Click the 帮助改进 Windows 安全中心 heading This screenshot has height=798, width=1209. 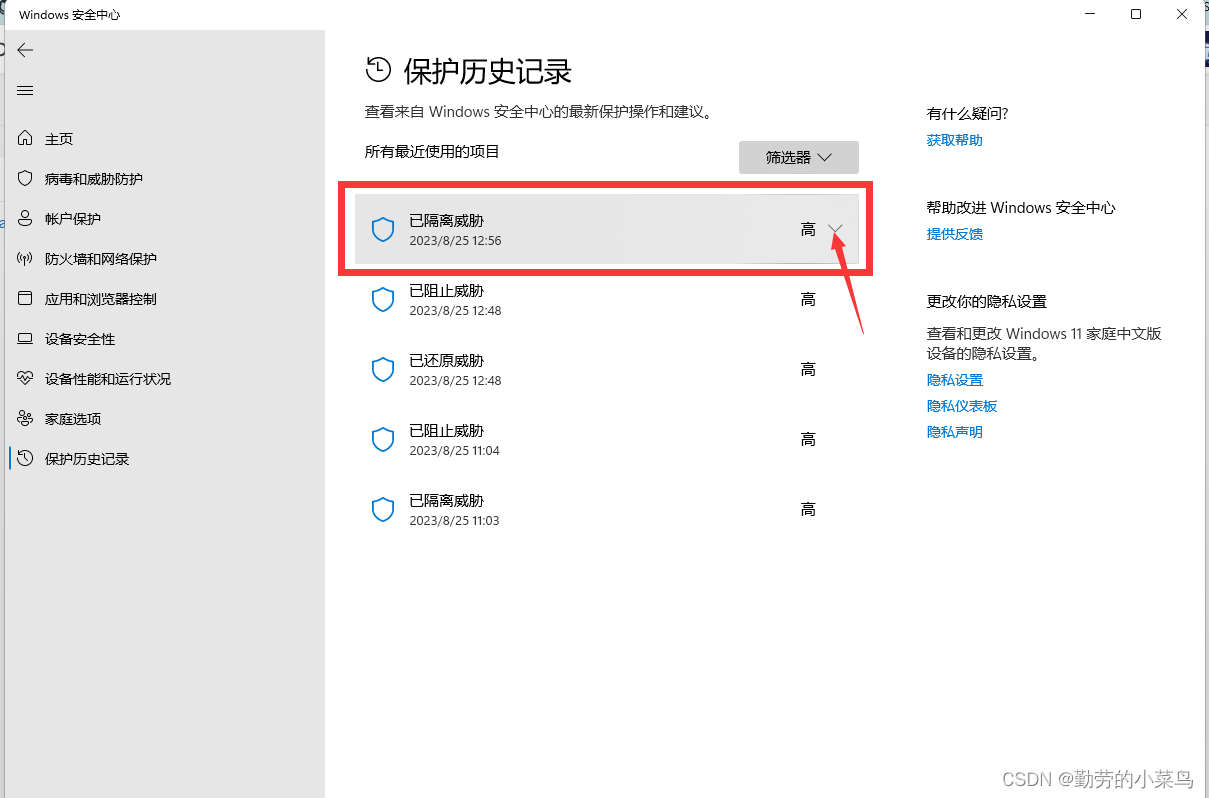(1021, 208)
